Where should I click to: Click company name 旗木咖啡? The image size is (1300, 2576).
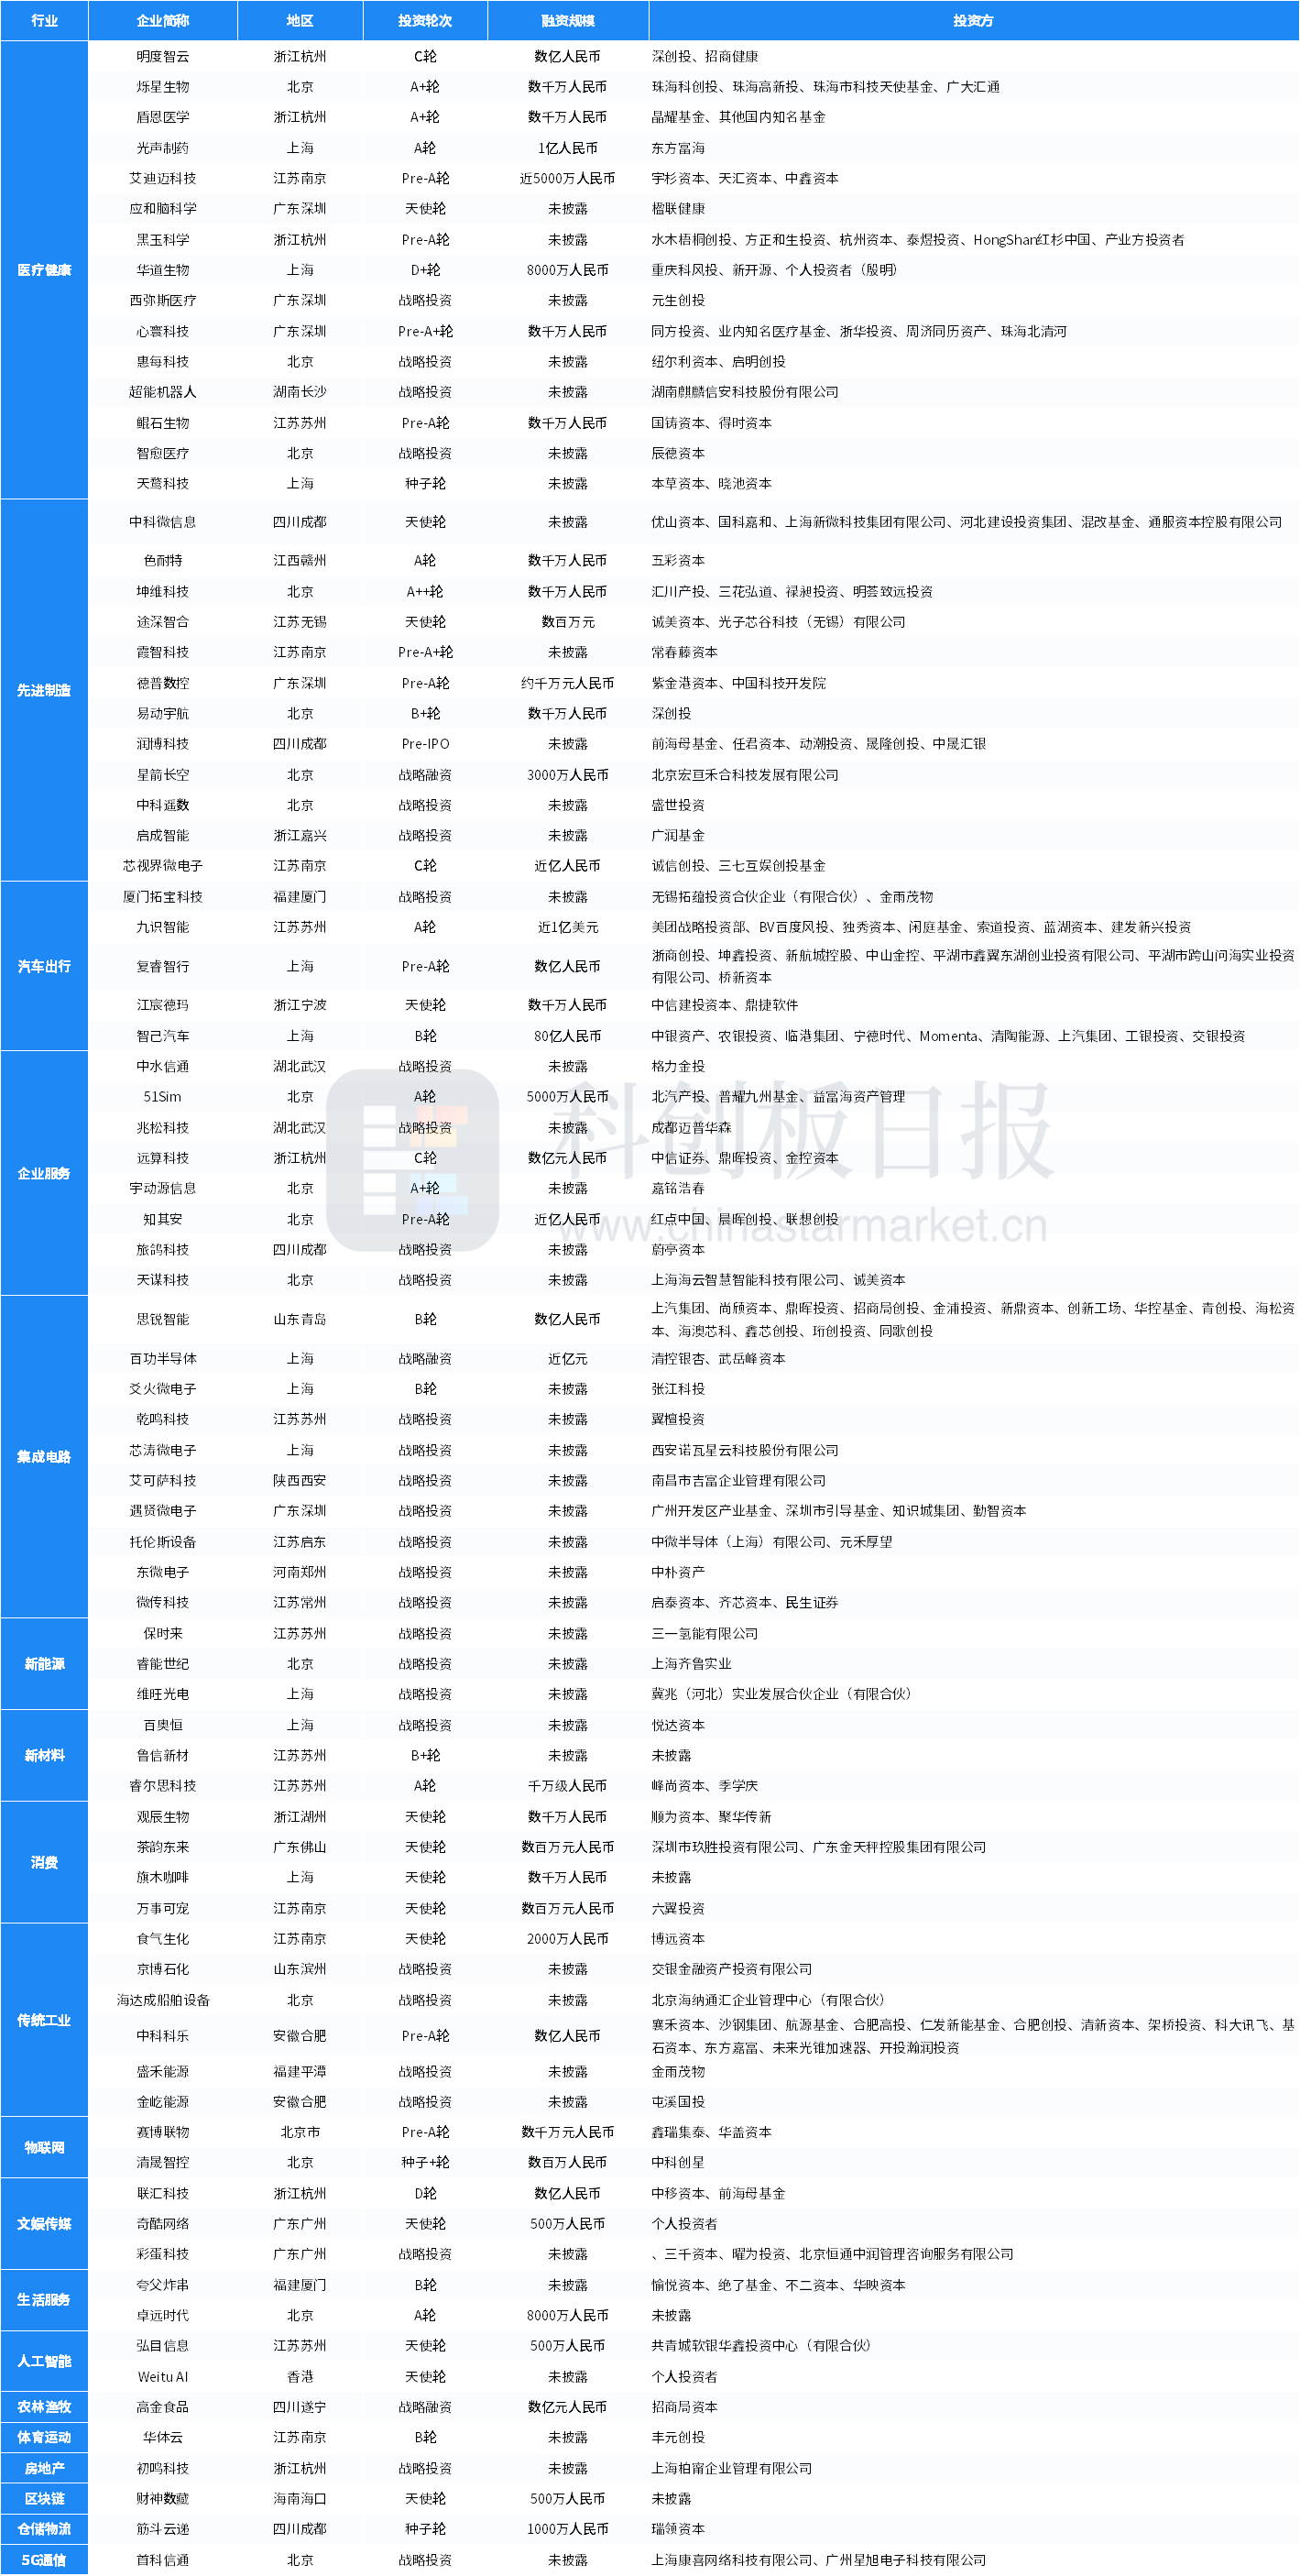tap(163, 1877)
